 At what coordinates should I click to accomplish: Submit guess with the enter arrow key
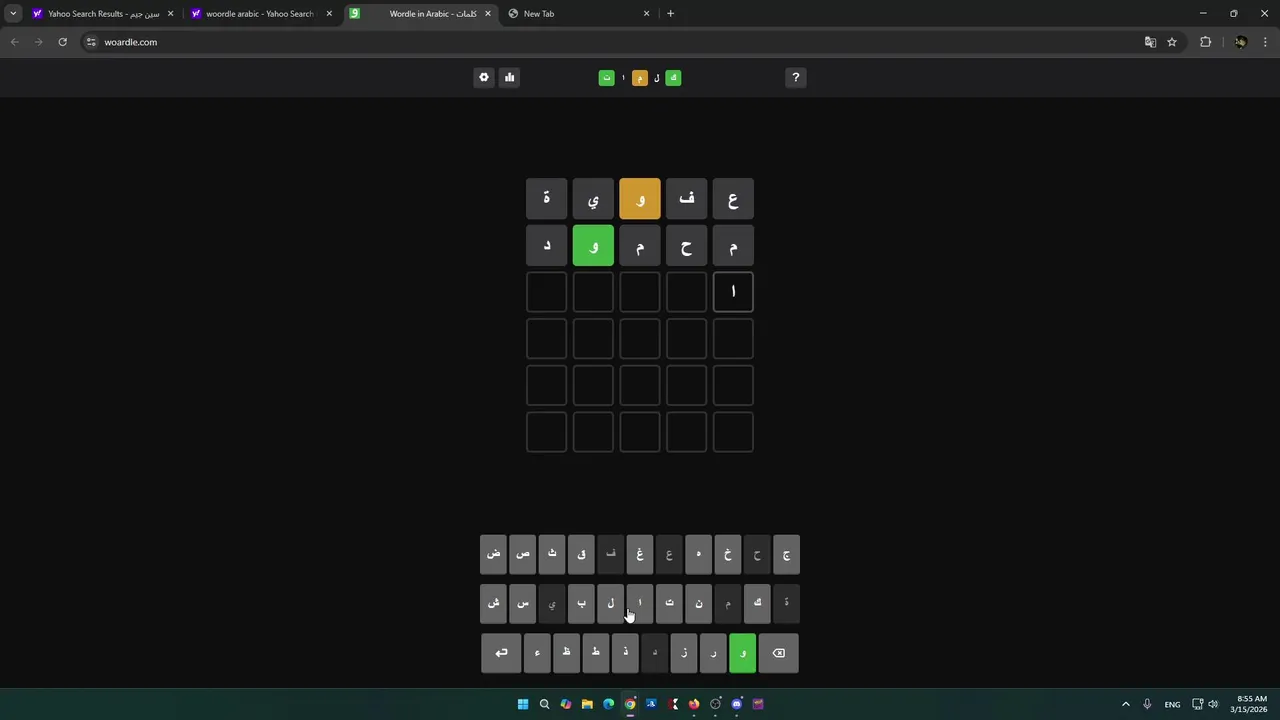point(501,653)
